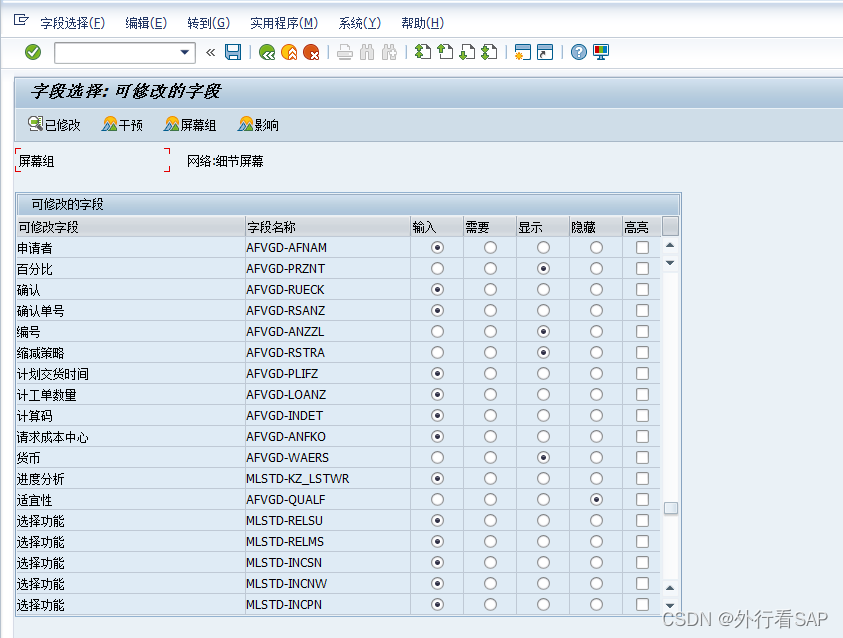Click the First Page icon
This screenshot has width=843, height=638.
pos(423,52)
